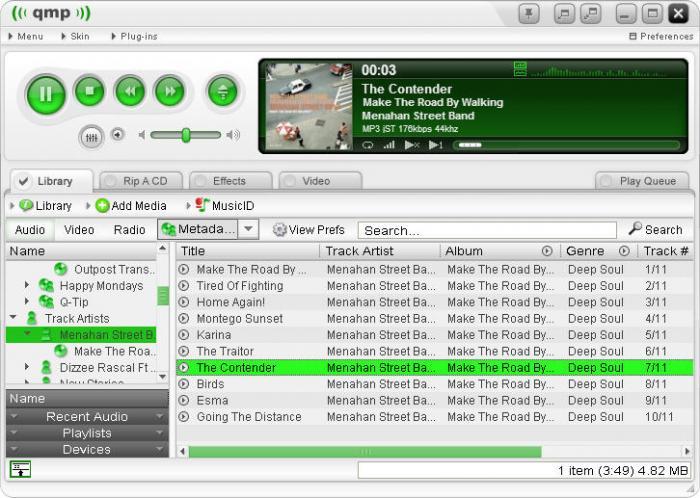Expand the Happy Mondays tree node
The image size is (700, 498).
(x=27, y=285)
